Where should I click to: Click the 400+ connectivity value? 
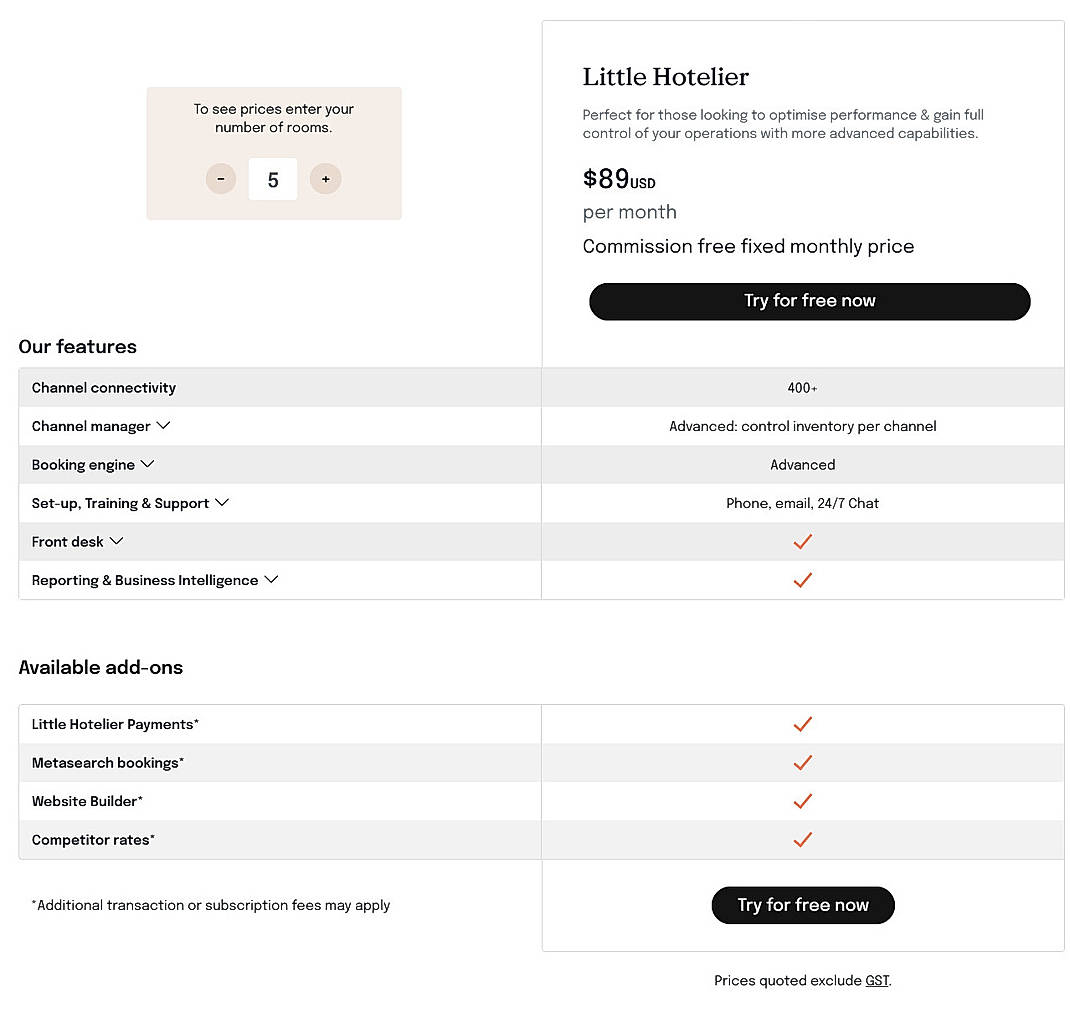802,387
